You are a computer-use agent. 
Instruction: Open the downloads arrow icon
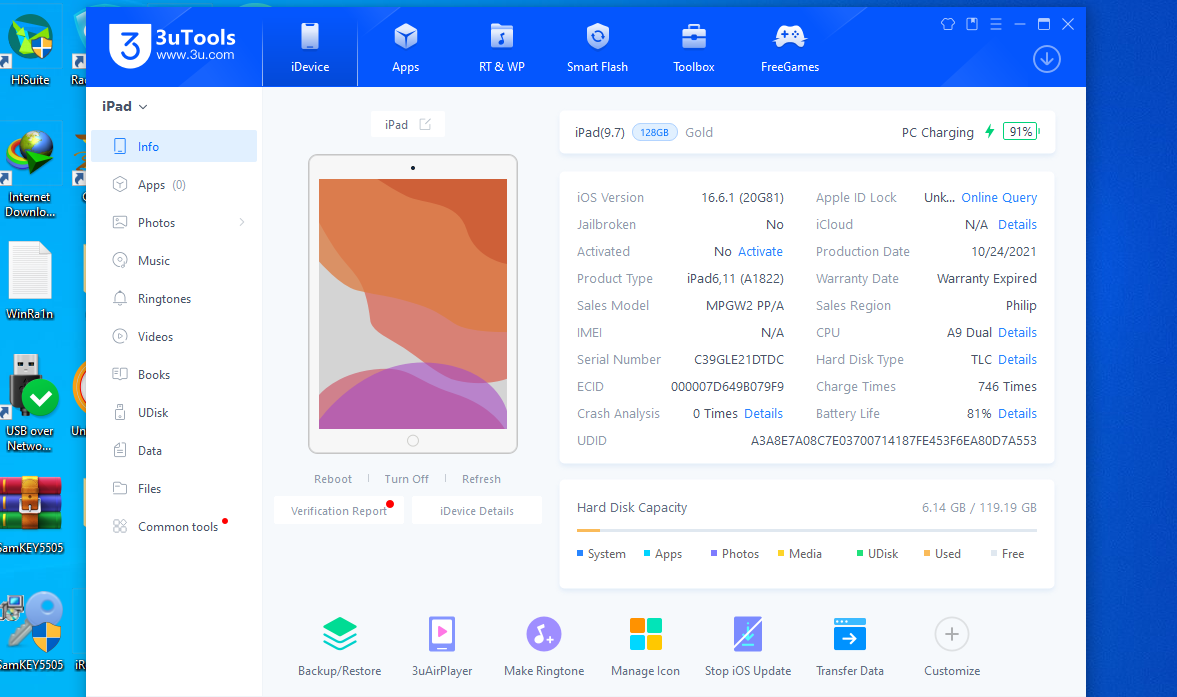pyautogui.click(x=1046, y=59)
